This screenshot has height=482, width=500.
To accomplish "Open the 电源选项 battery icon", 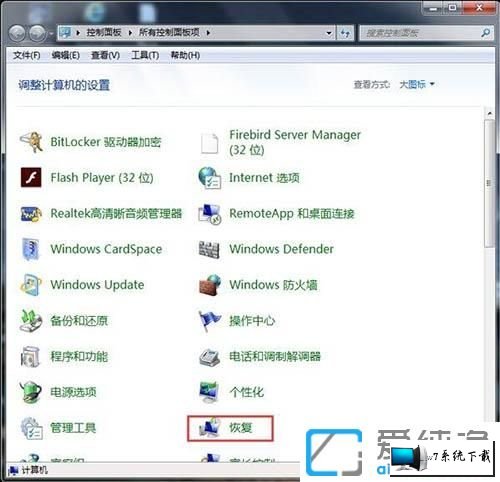I will pyautogui.click(x=31, y=392).
